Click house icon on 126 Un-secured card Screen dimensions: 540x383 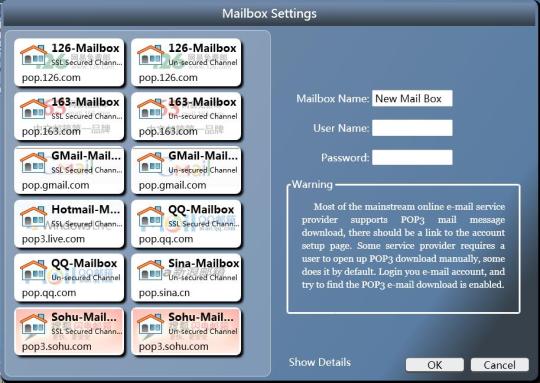tap(150, 55)
